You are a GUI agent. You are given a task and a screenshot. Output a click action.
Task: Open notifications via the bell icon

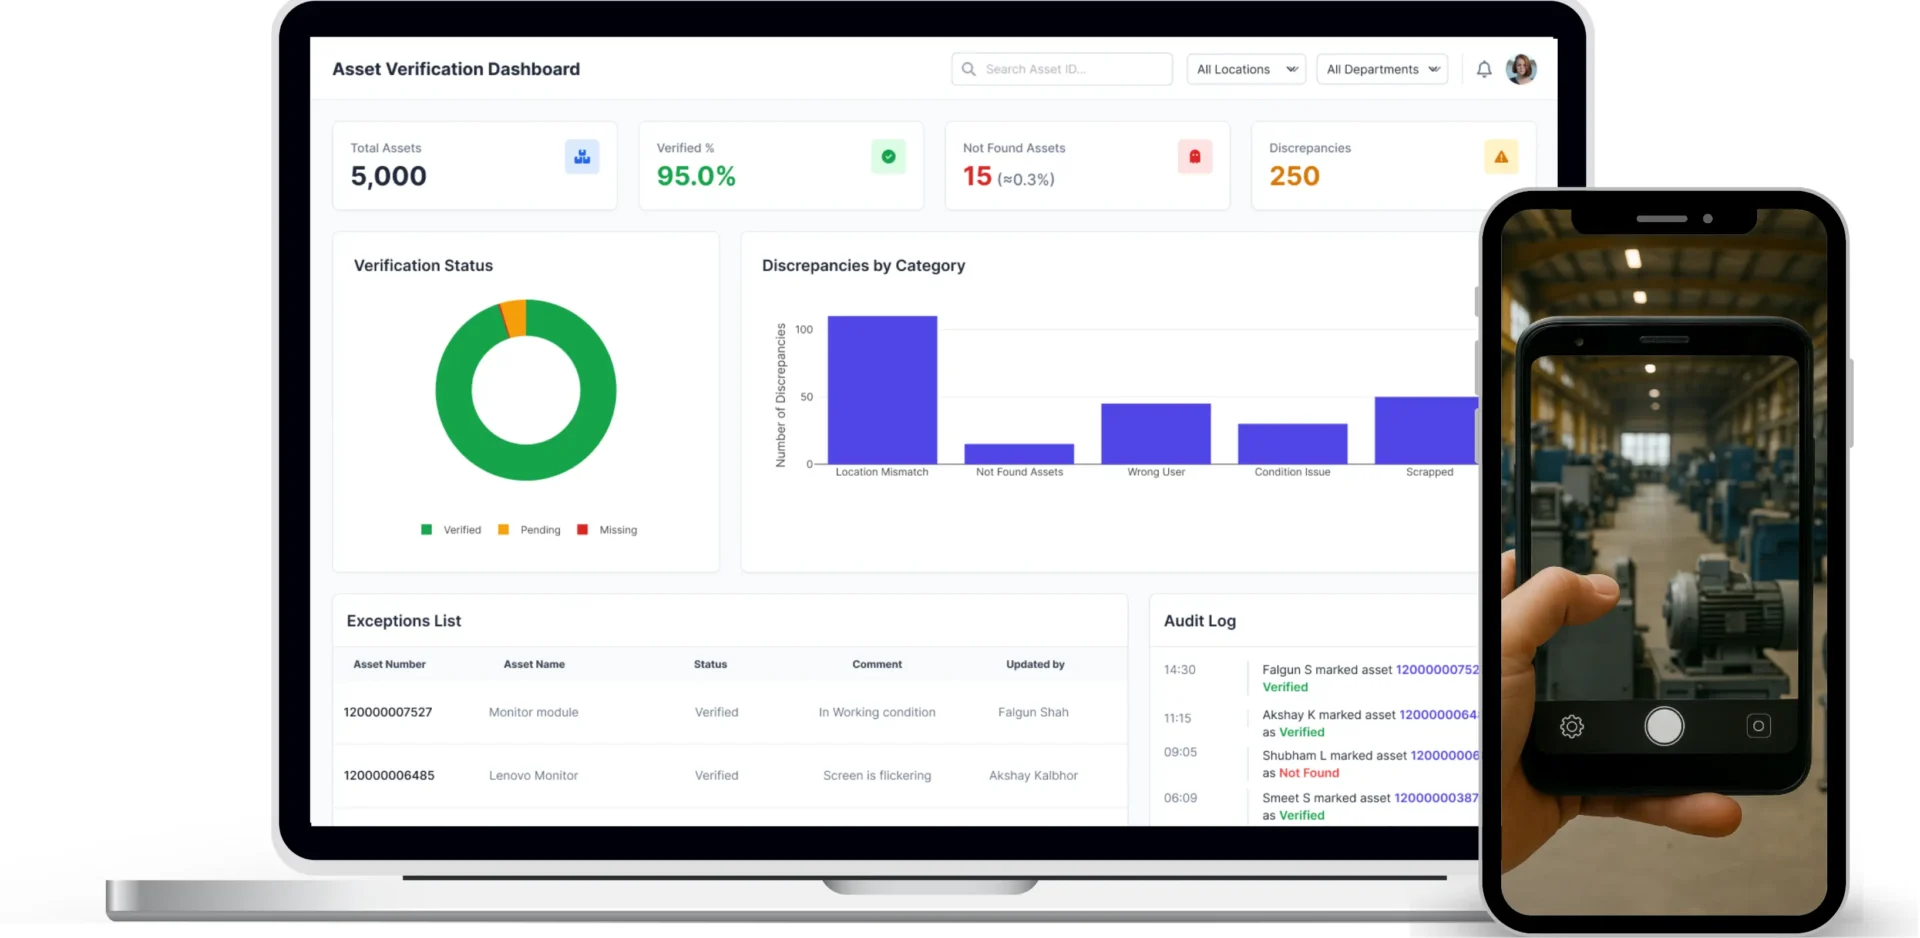pos(1484,69)
